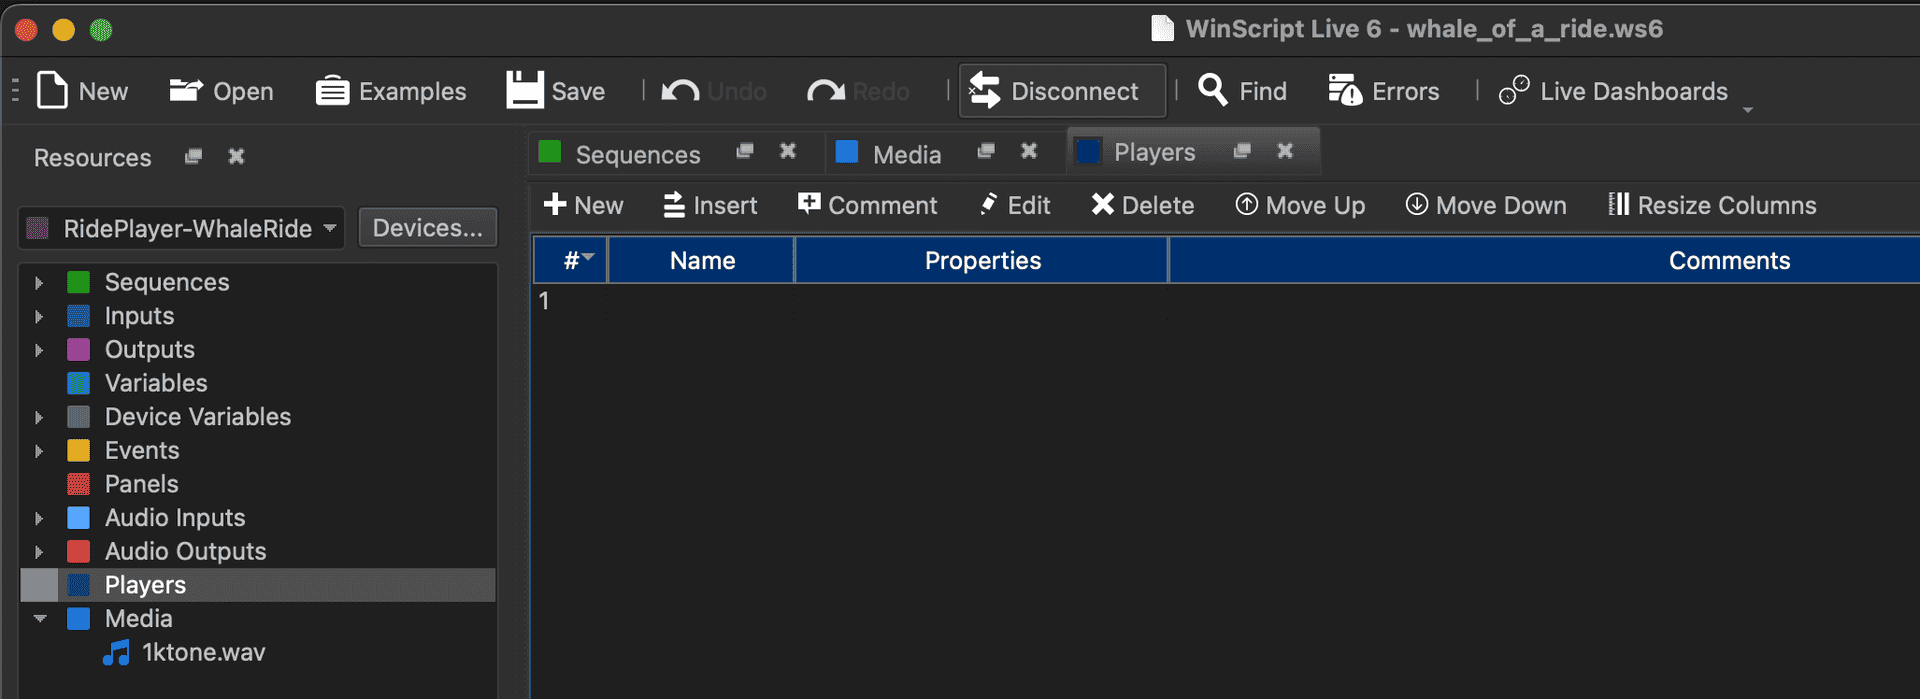1920x699 pixels.
Task: Click the Devices... button
Action: click(427, 228)
